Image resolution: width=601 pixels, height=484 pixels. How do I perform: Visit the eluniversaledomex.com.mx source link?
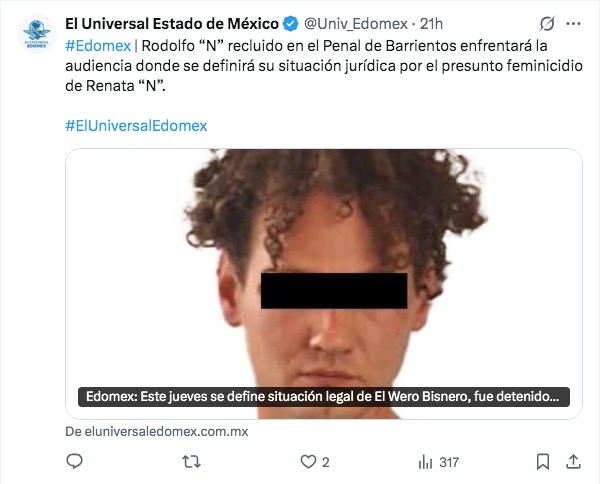pyautogui.click(x=157, y=431)
